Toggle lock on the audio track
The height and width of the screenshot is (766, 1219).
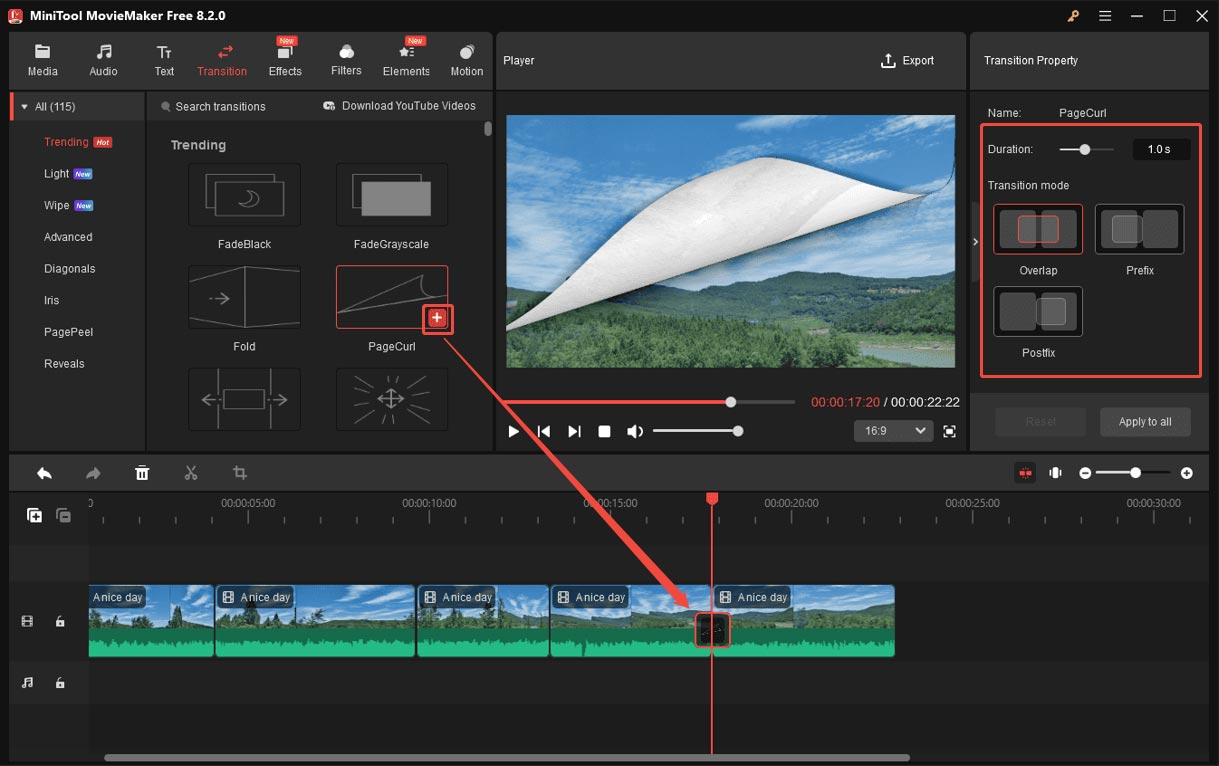click(60, 683)
